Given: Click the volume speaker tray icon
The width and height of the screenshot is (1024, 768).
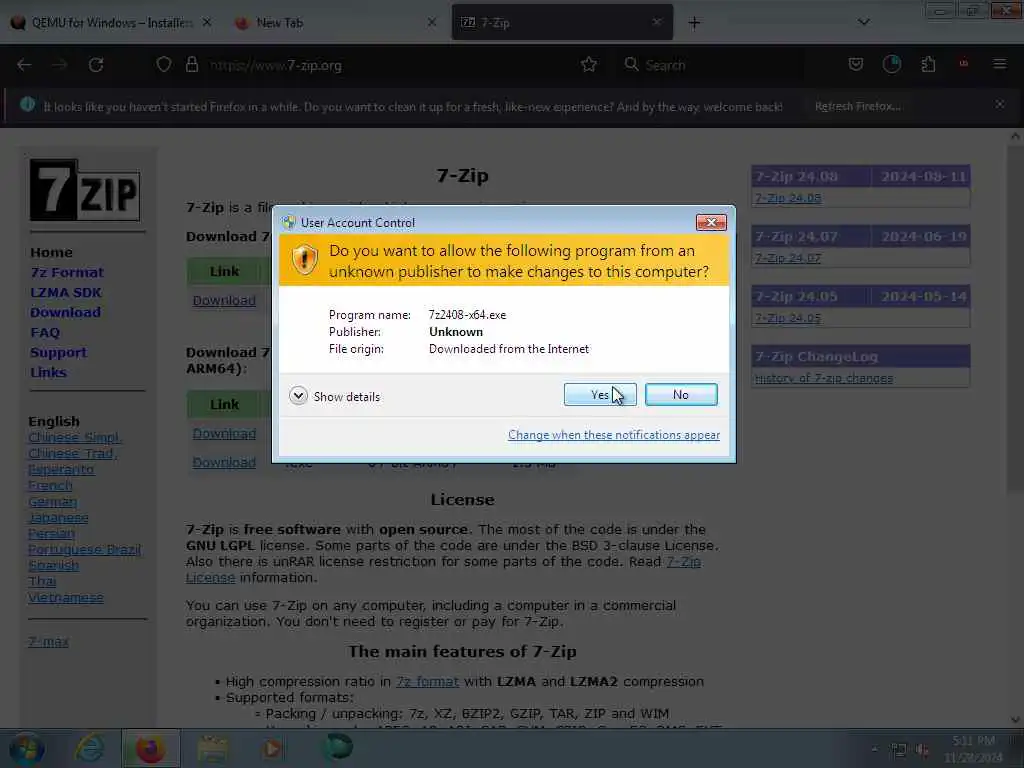Looking at the screenshot, I should click(921, 750).
